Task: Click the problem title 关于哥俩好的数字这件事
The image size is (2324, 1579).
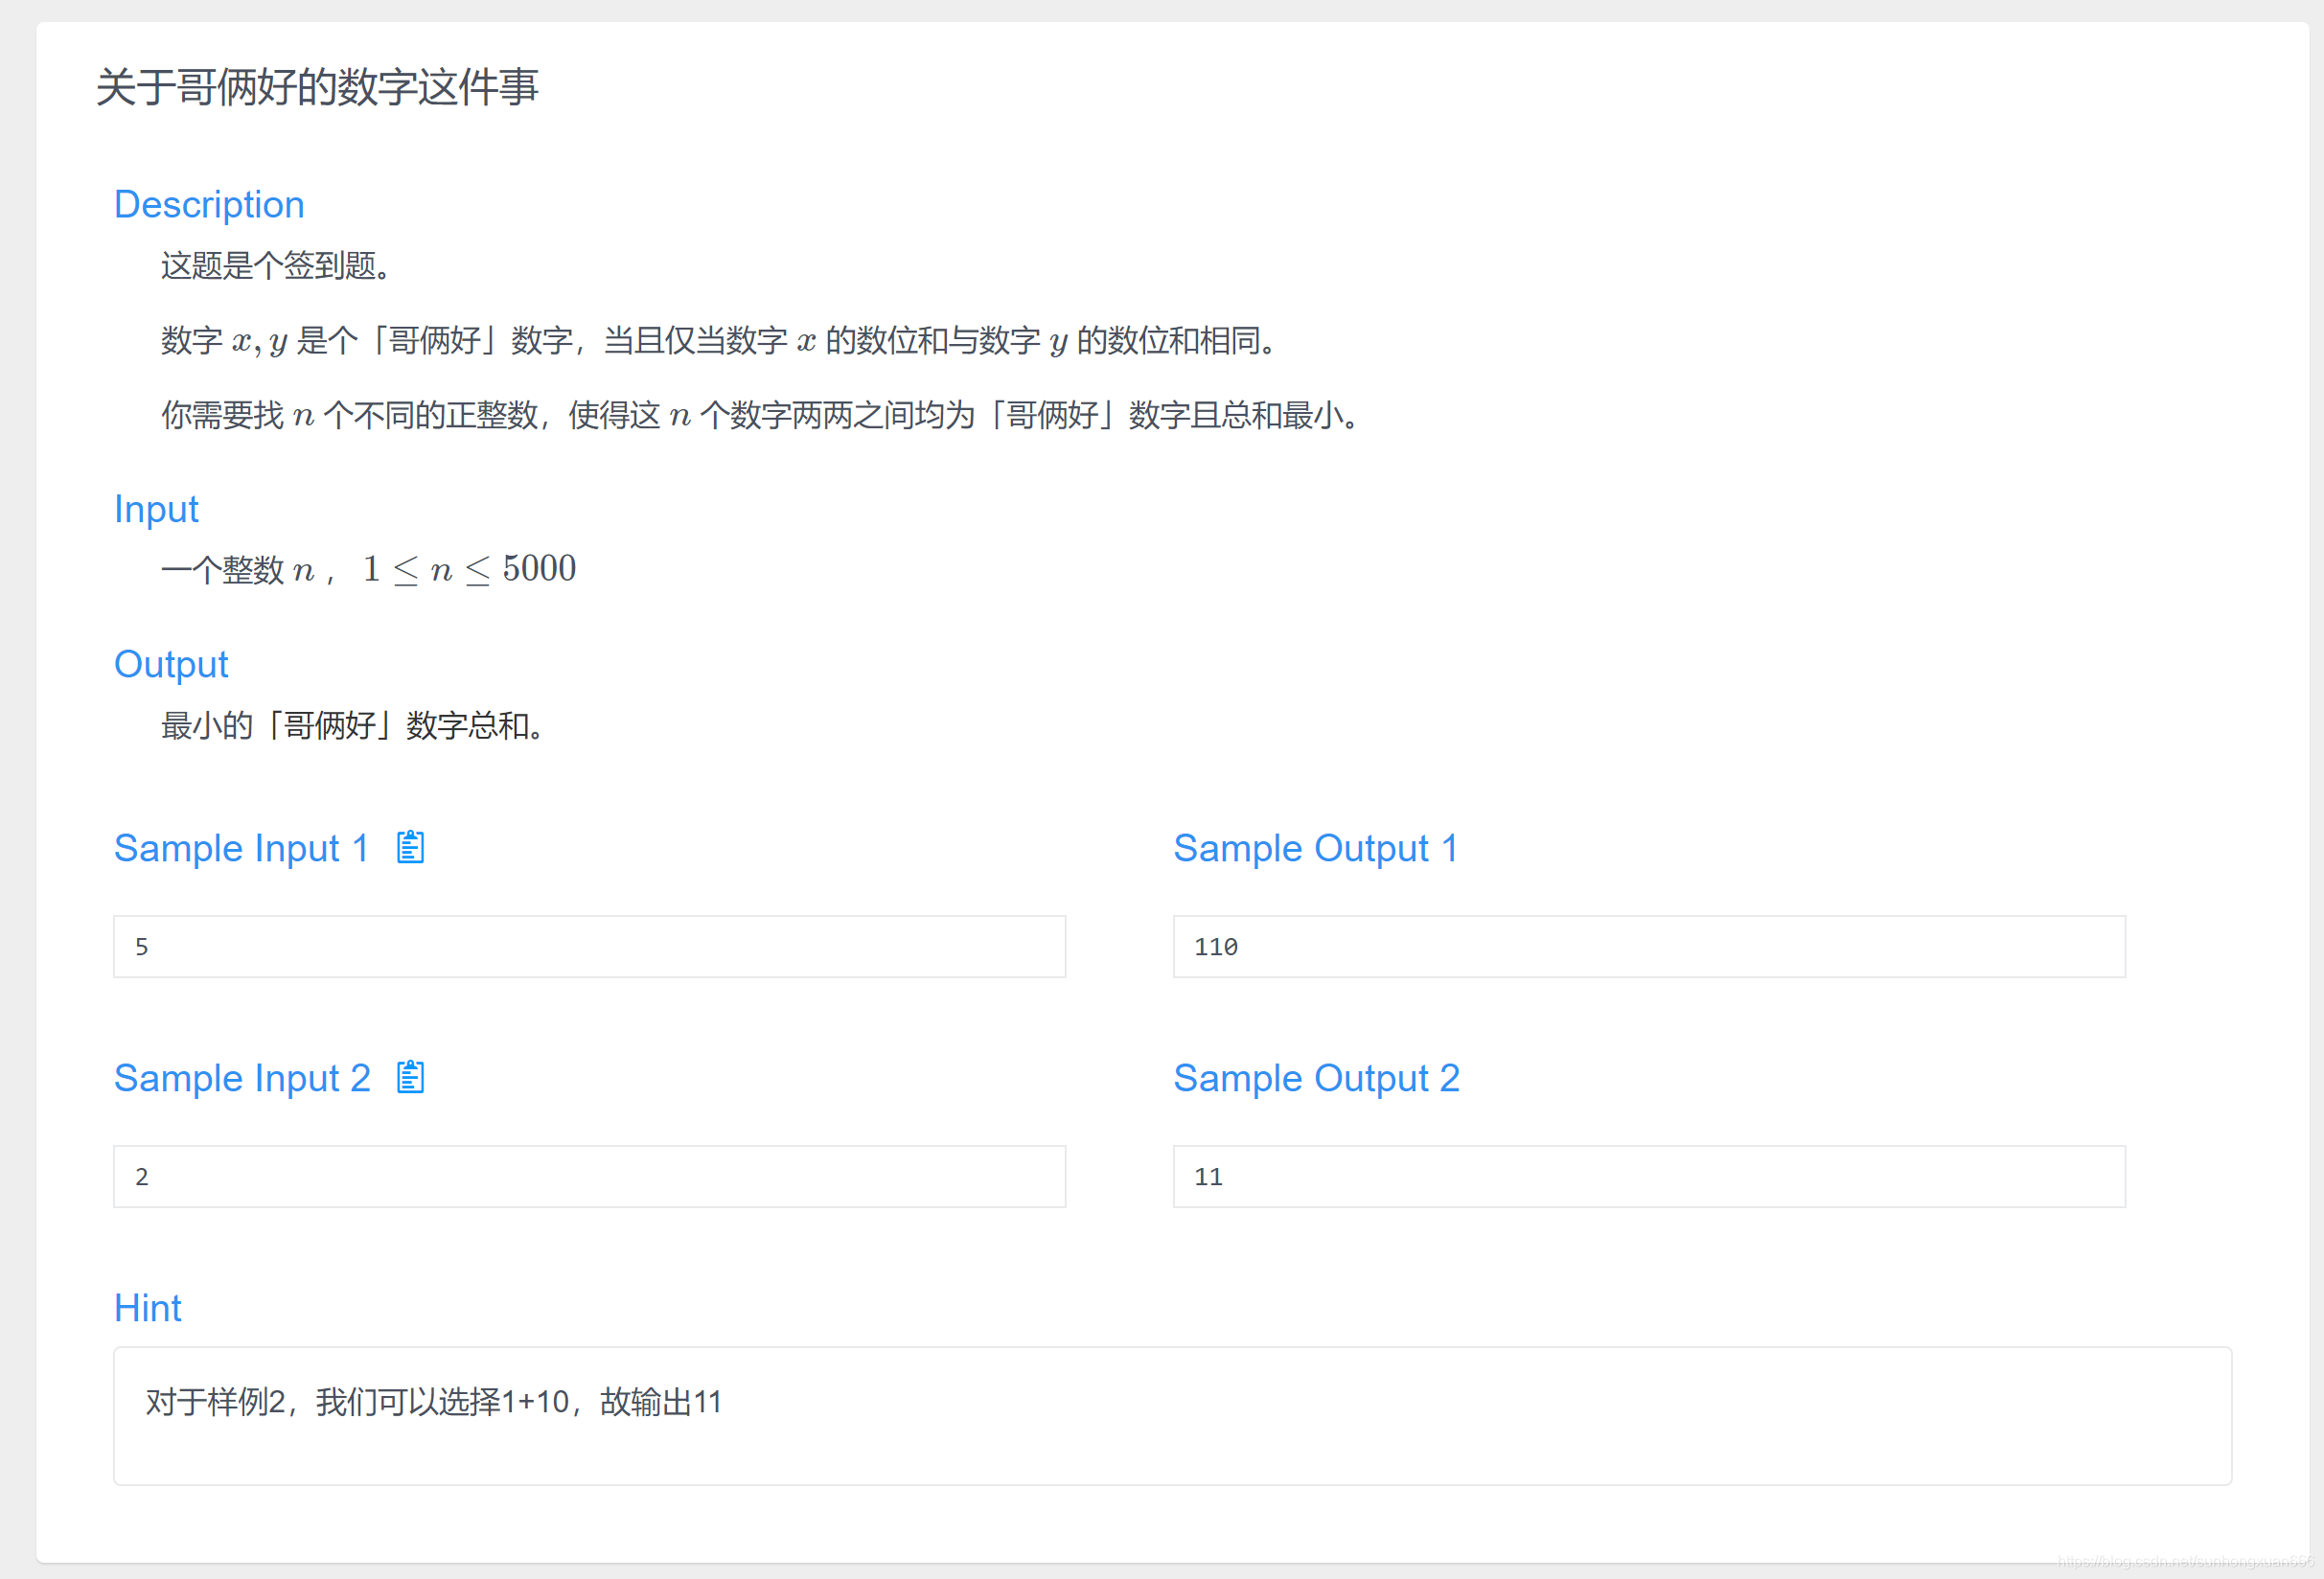Action: click(x=317, y=87)
